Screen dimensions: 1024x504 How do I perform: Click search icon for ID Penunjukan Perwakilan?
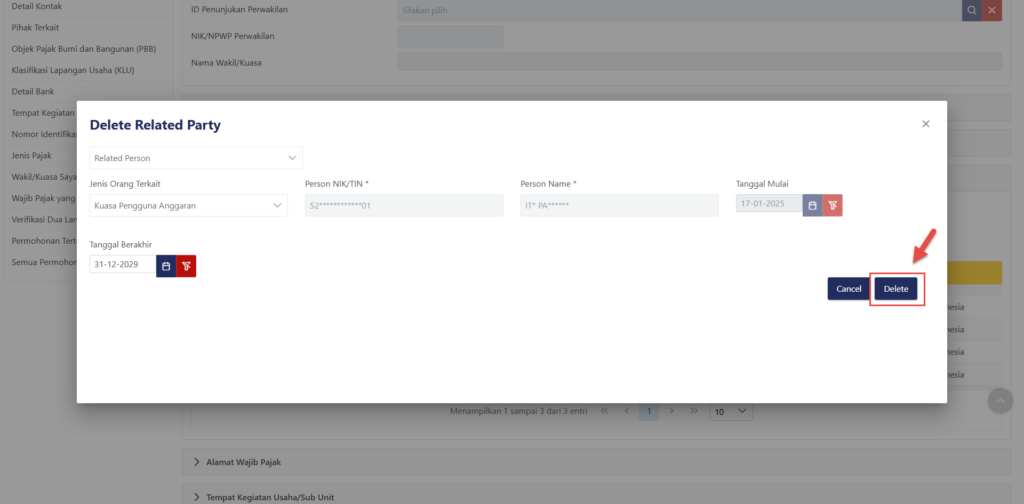click(x=971, y=11)
